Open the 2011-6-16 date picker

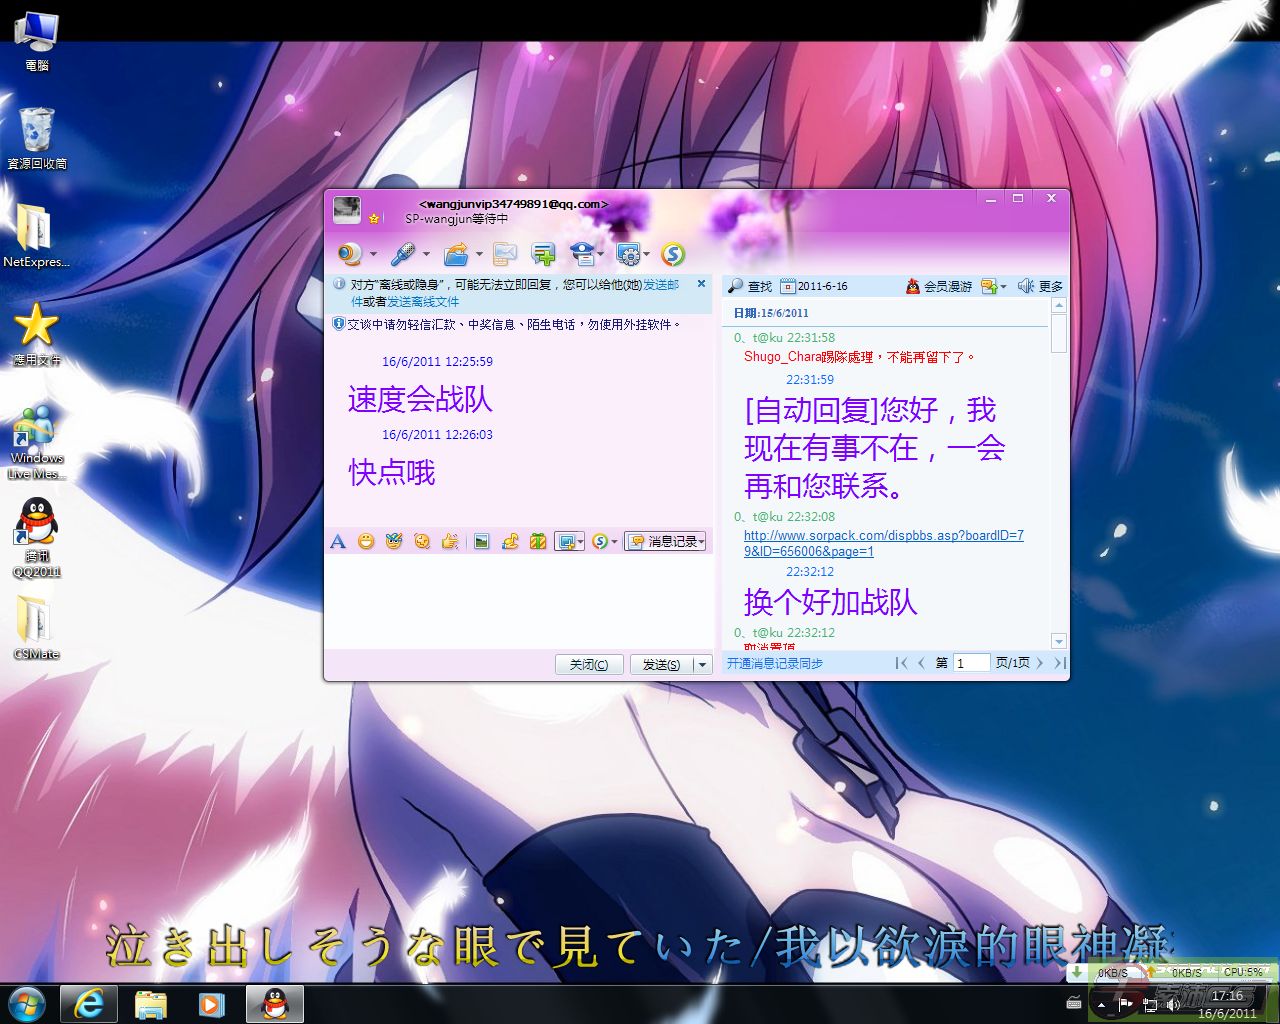coord(814,286)
